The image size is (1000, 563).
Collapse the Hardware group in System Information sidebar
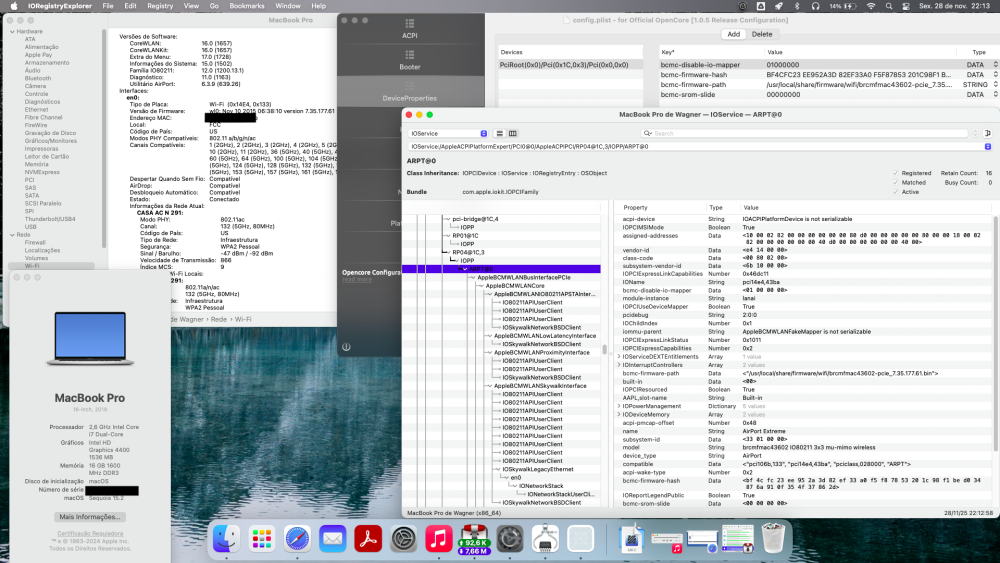click(13, 31)
